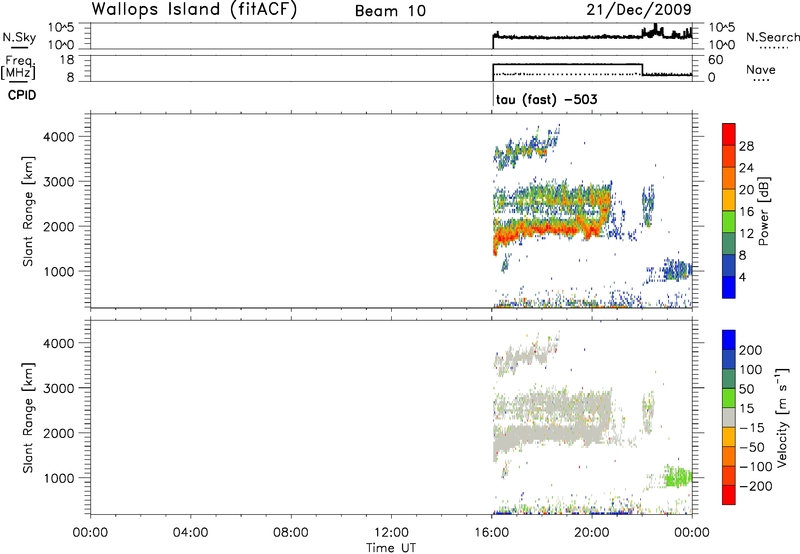This screenshot has width=800, height=554.
Task: Click the 'CPID' label
Action: 22,95
